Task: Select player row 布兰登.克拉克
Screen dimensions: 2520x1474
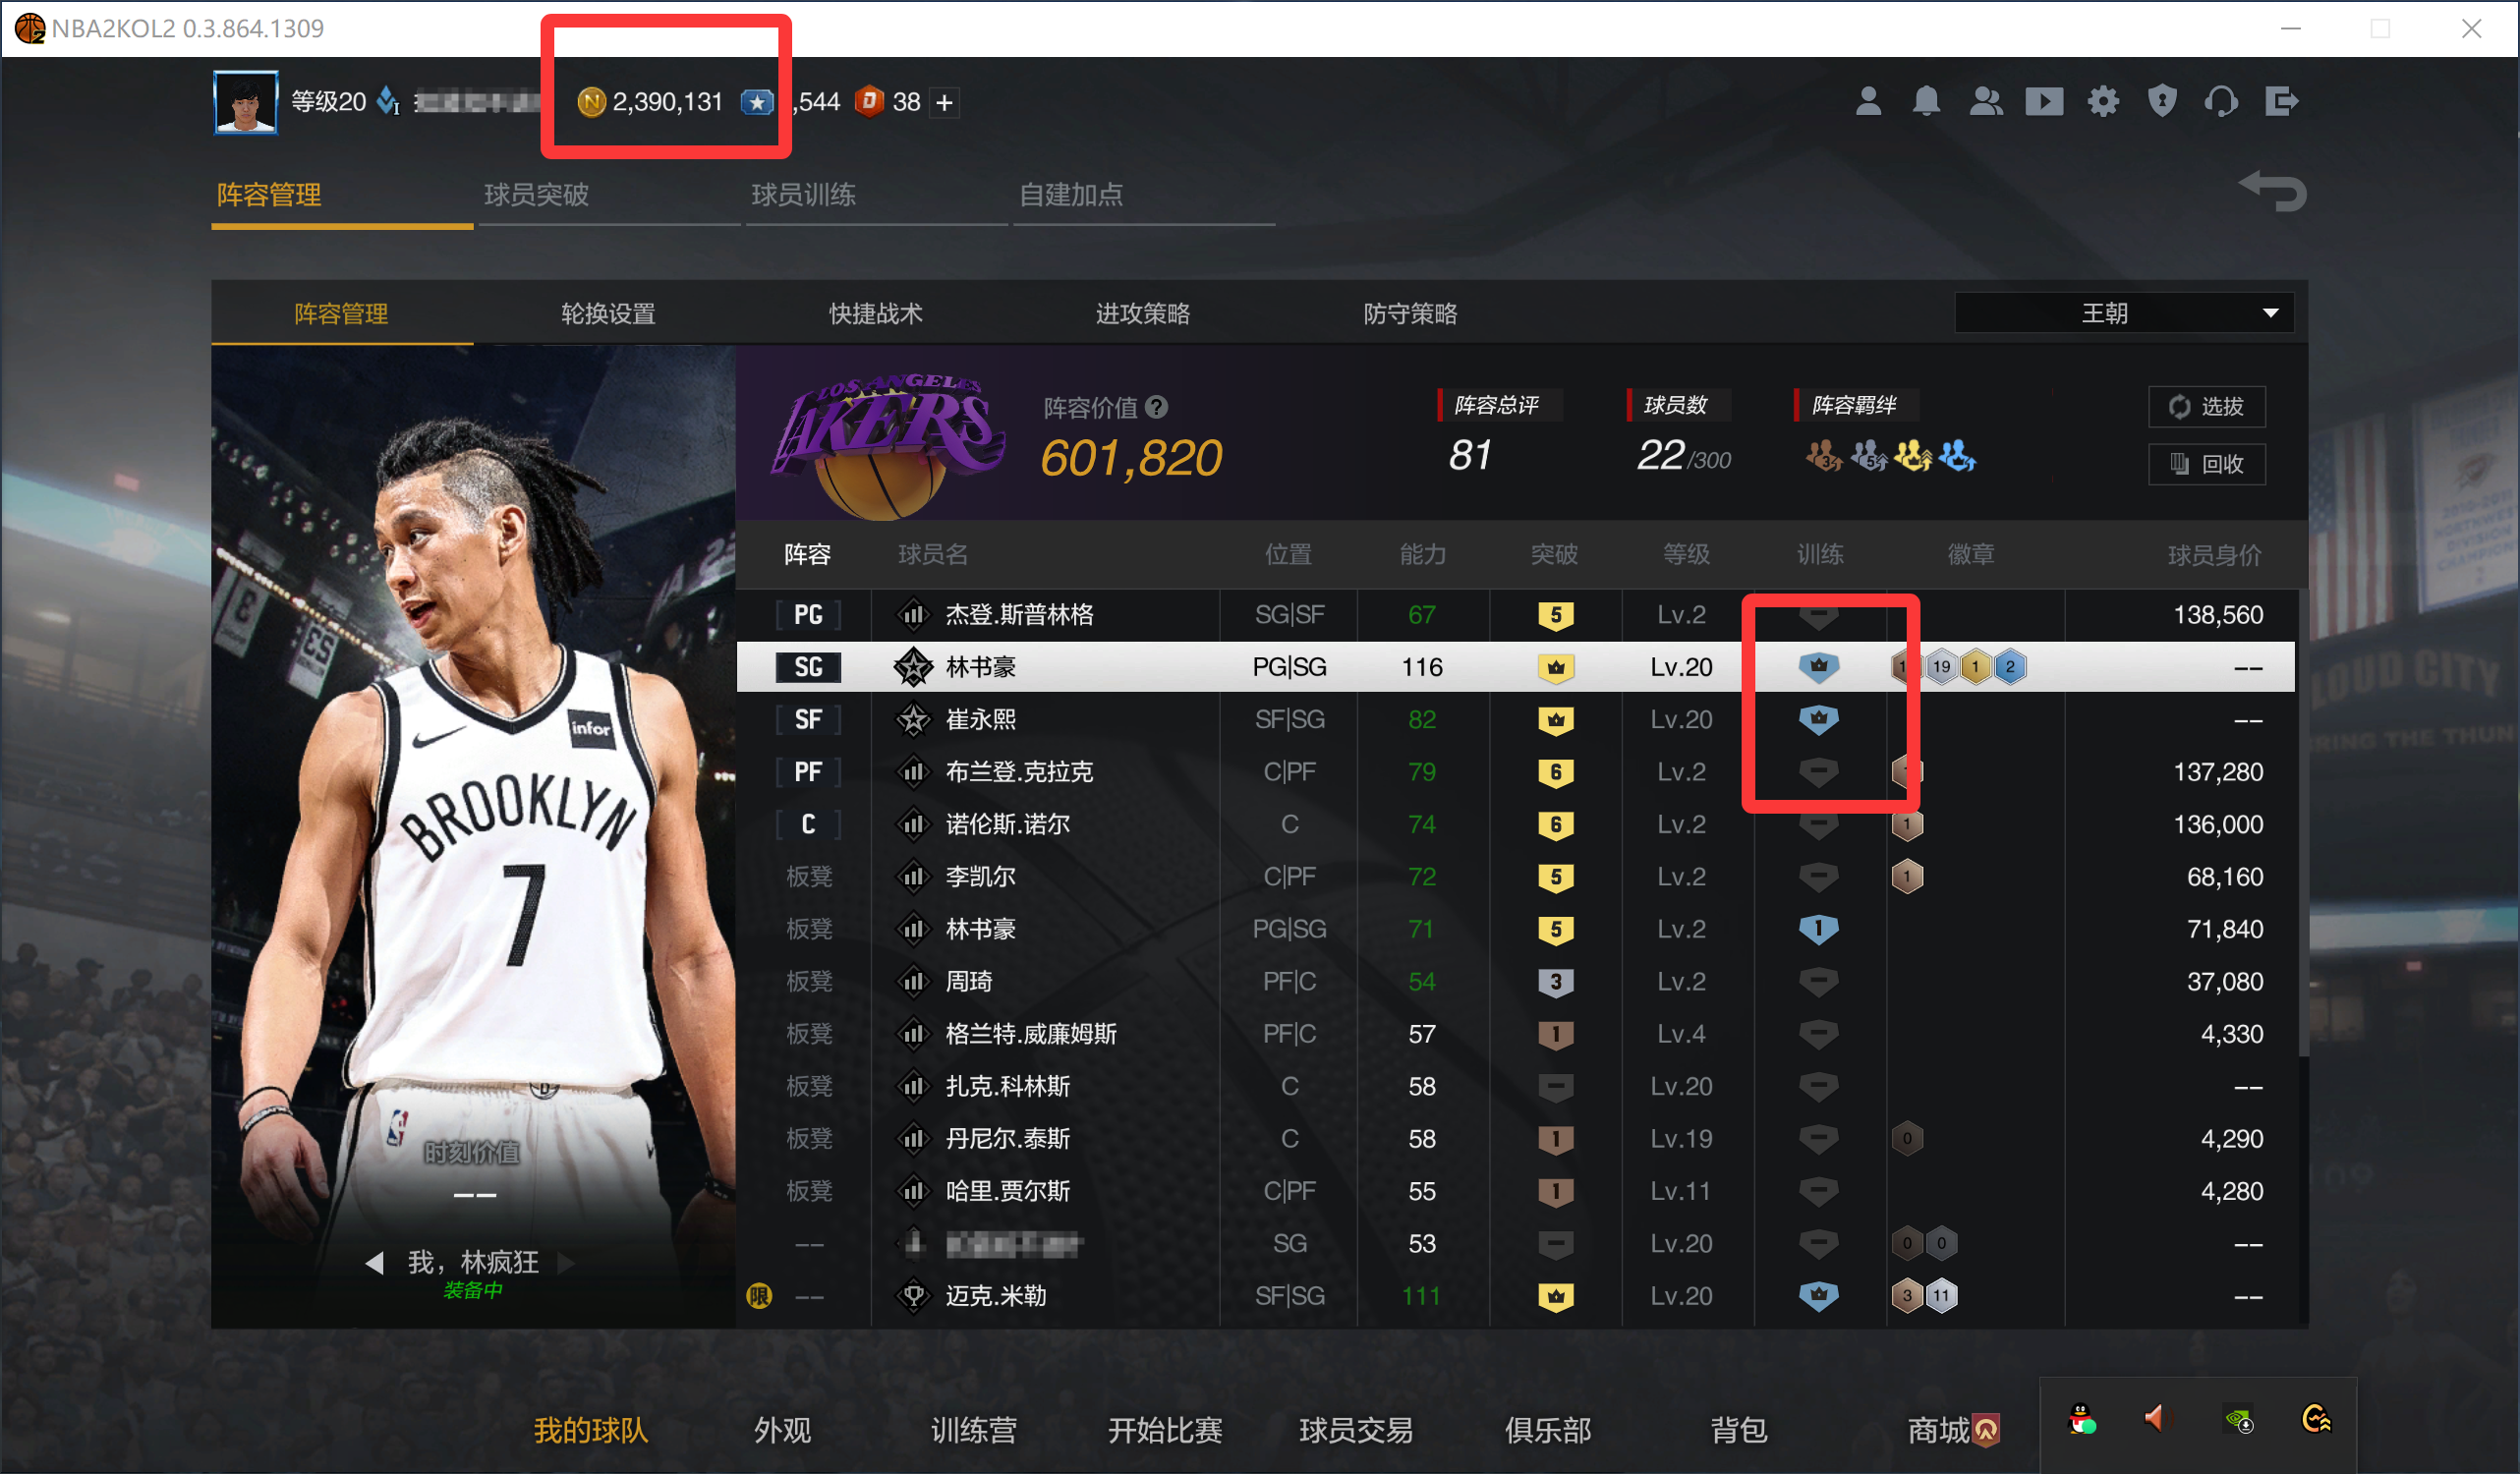Action: click(x=1515, y=772)
